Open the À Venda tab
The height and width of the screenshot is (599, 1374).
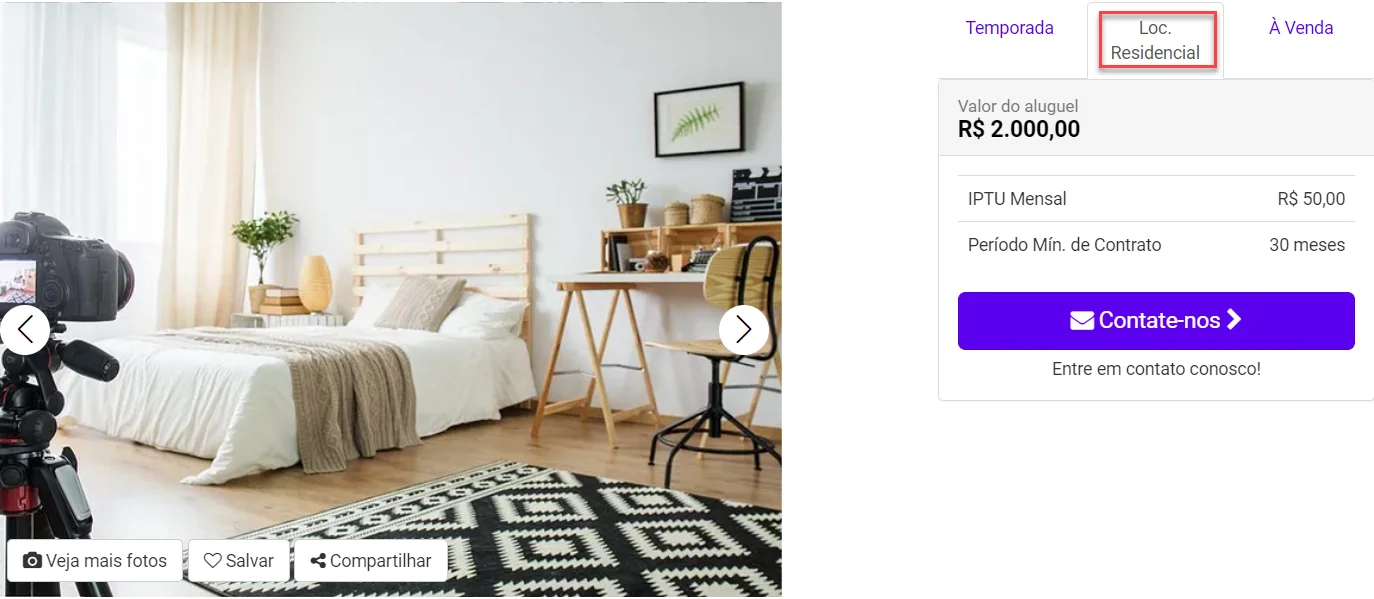tap(1301, 28)
